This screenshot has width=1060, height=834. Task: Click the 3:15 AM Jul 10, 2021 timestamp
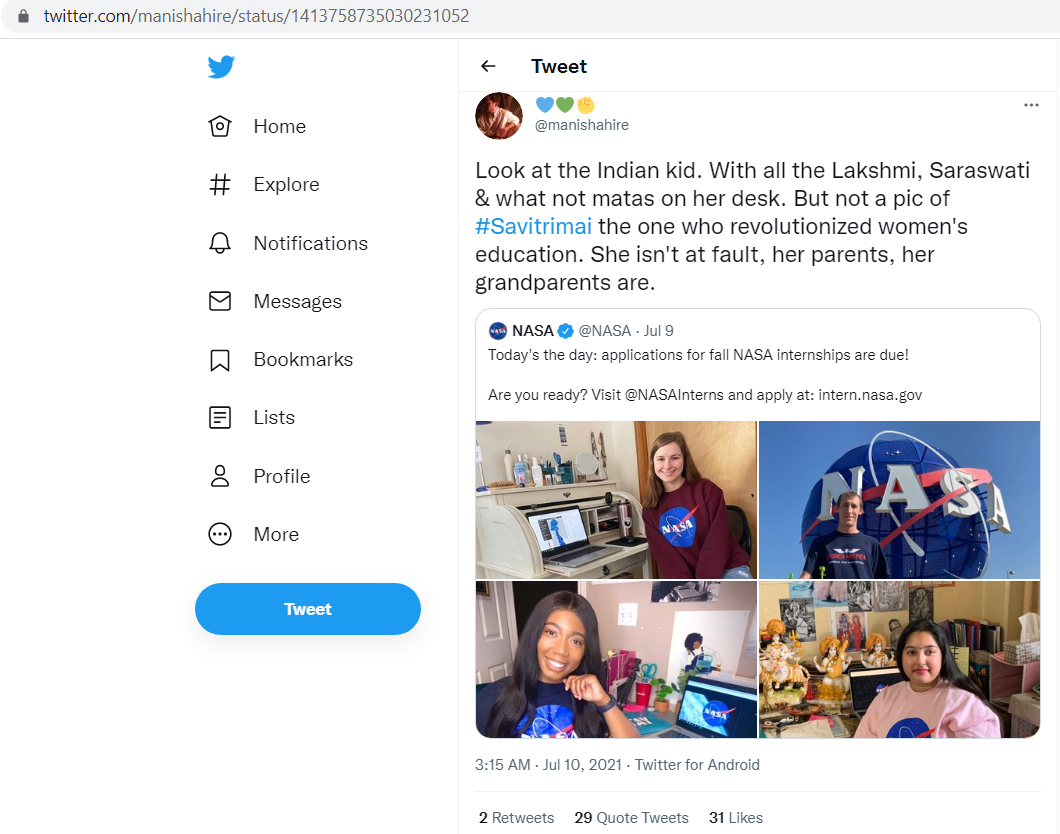coord(548,764)
